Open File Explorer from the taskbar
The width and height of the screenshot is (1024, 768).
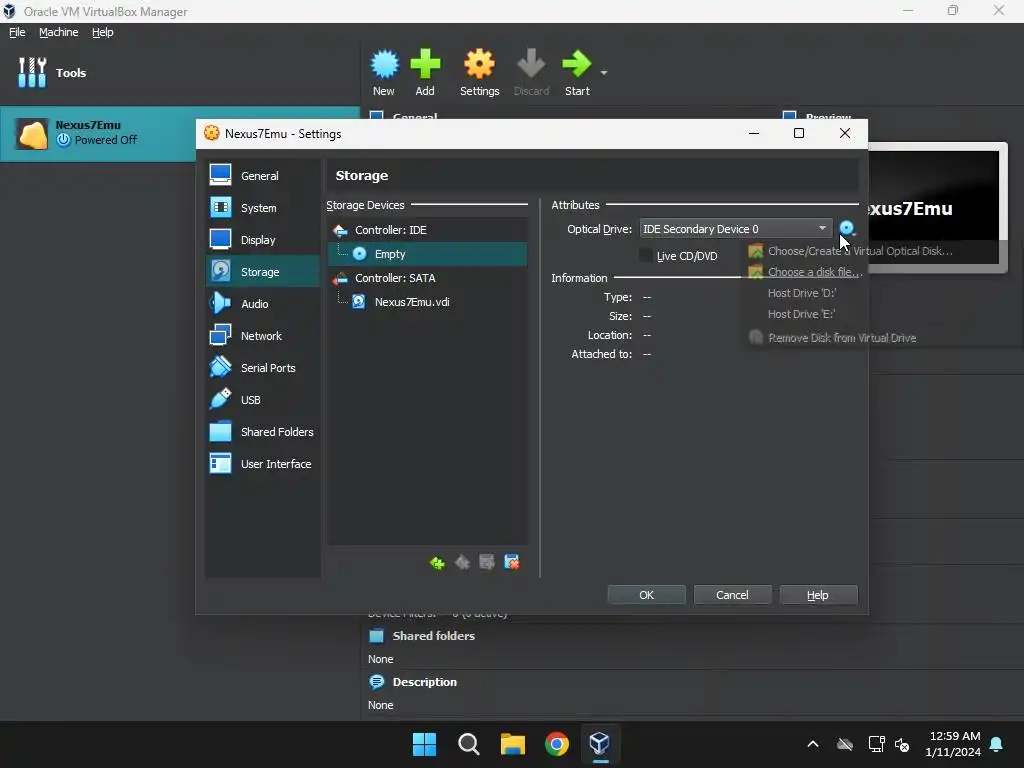pos(513,744)
